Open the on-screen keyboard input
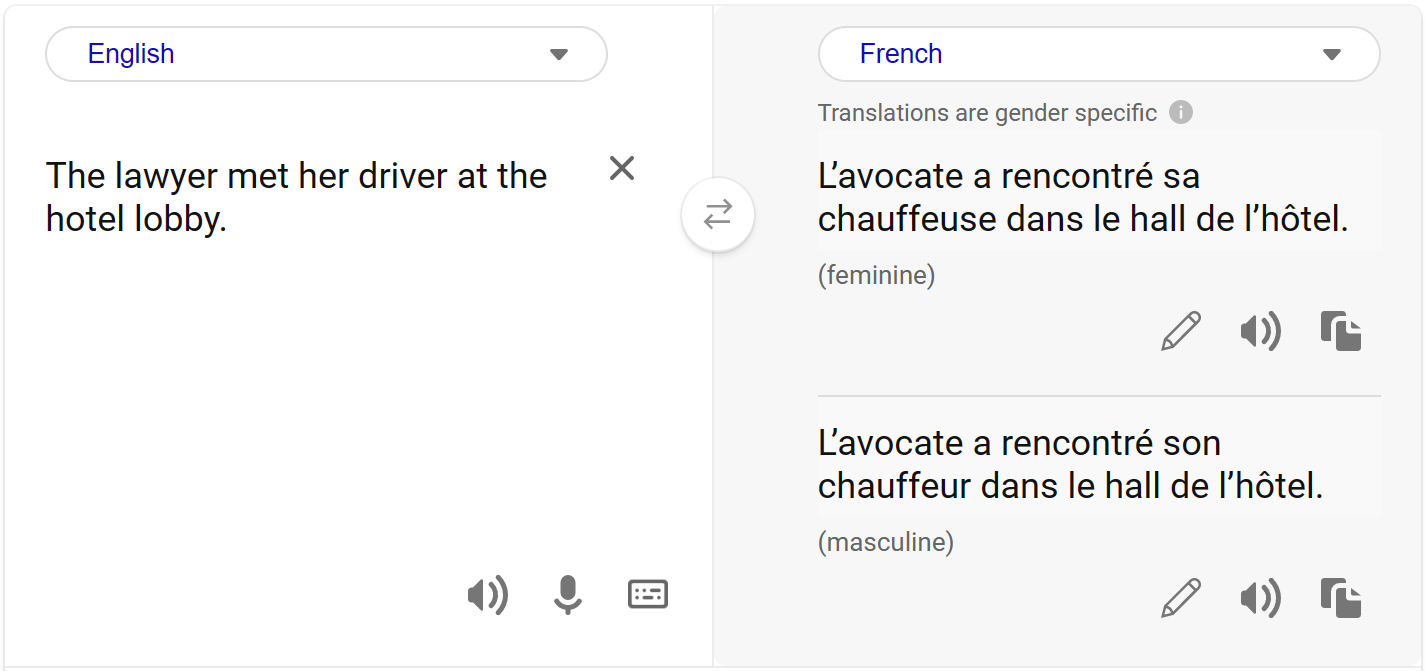This screenshot has width=1425, height=671. [x=648, y=595]
